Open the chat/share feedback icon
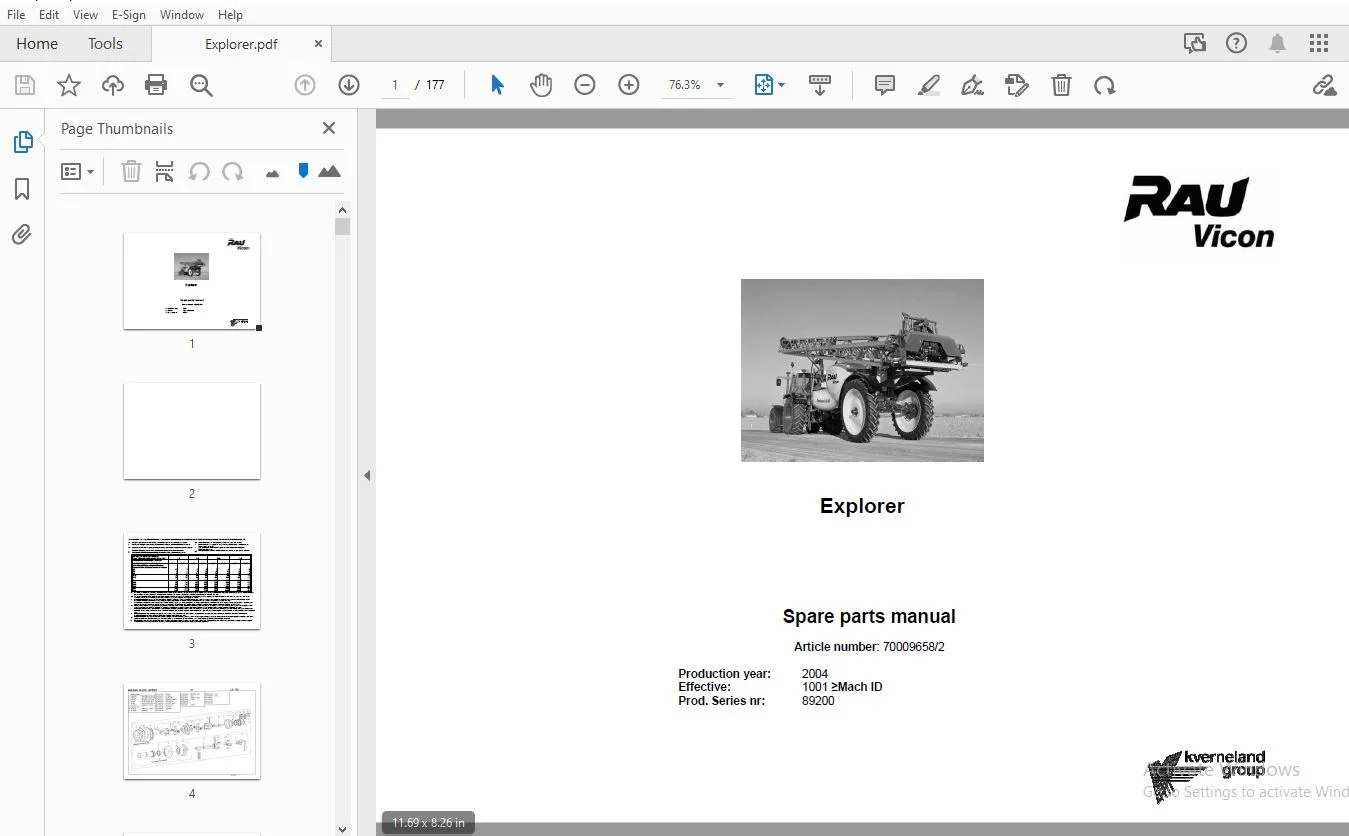This screenshot has height=836, width=1349. point(1194,44)
